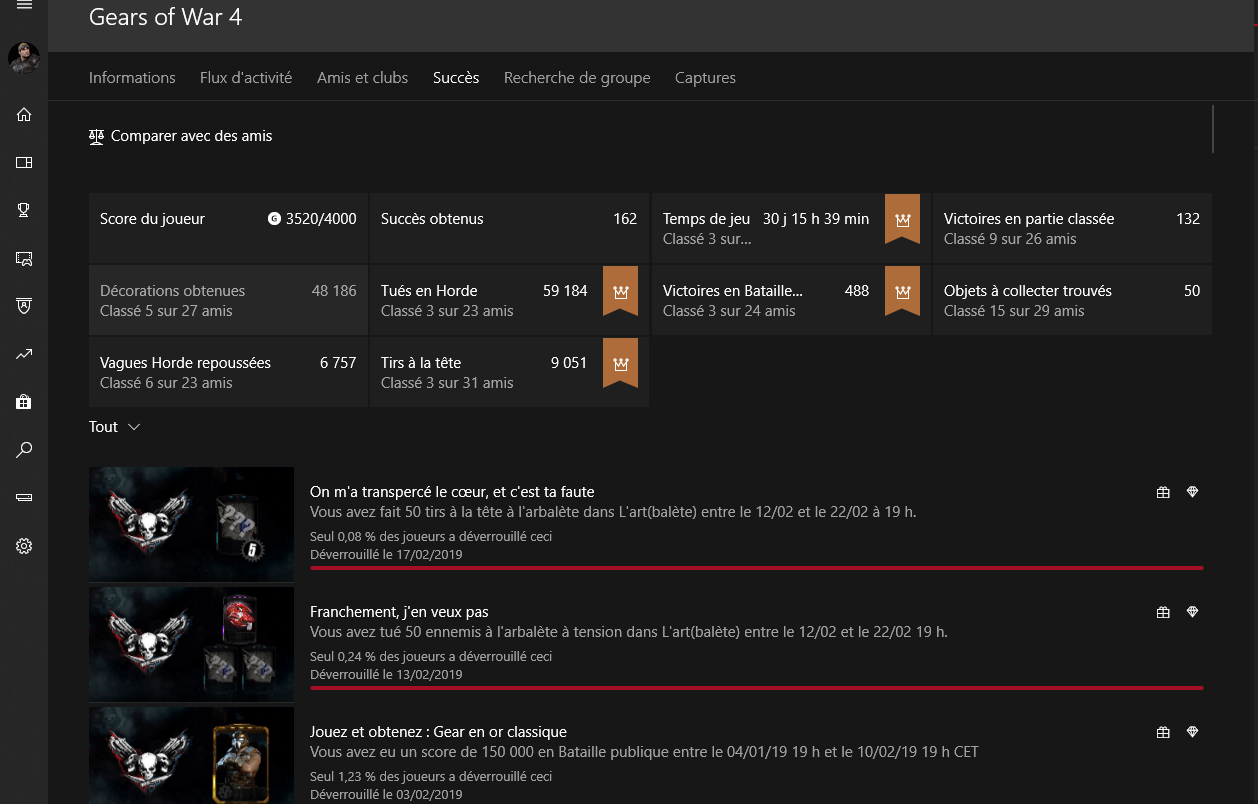
Task: Click the 59 184 Horde kills value
Action: pos(565,291)
